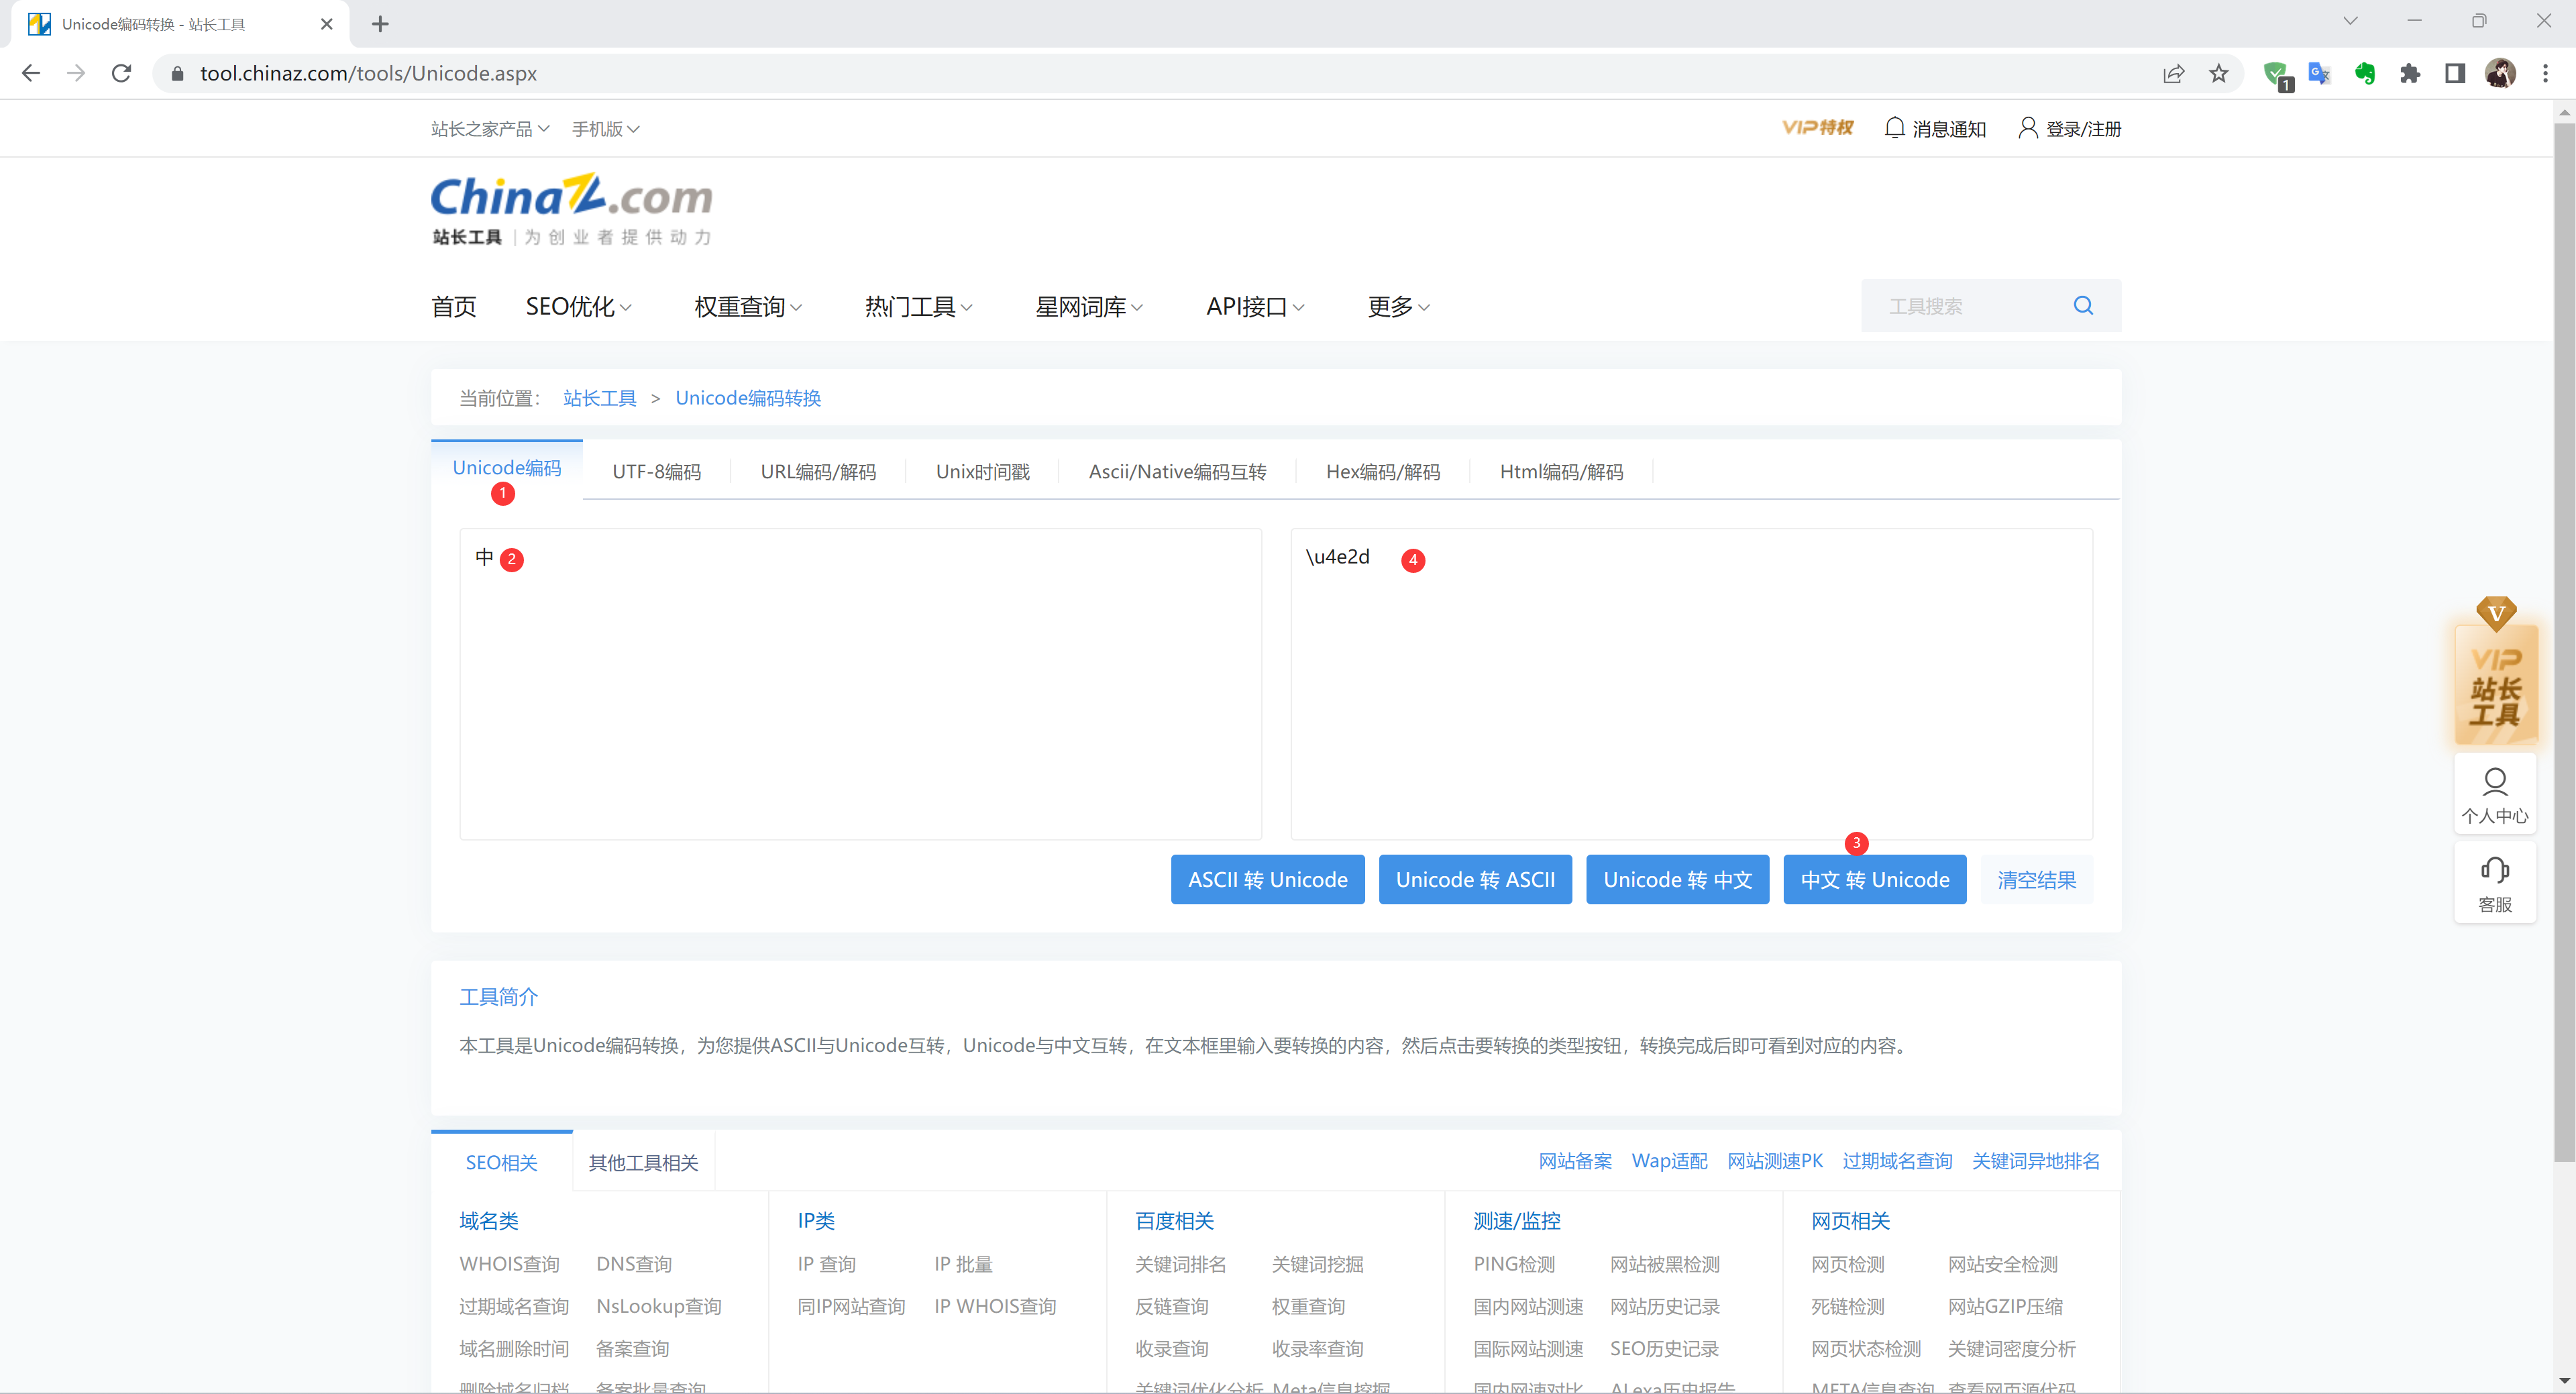
Task: Switch to the UTF-8编码 tab
Action: [x=656, y=471]
